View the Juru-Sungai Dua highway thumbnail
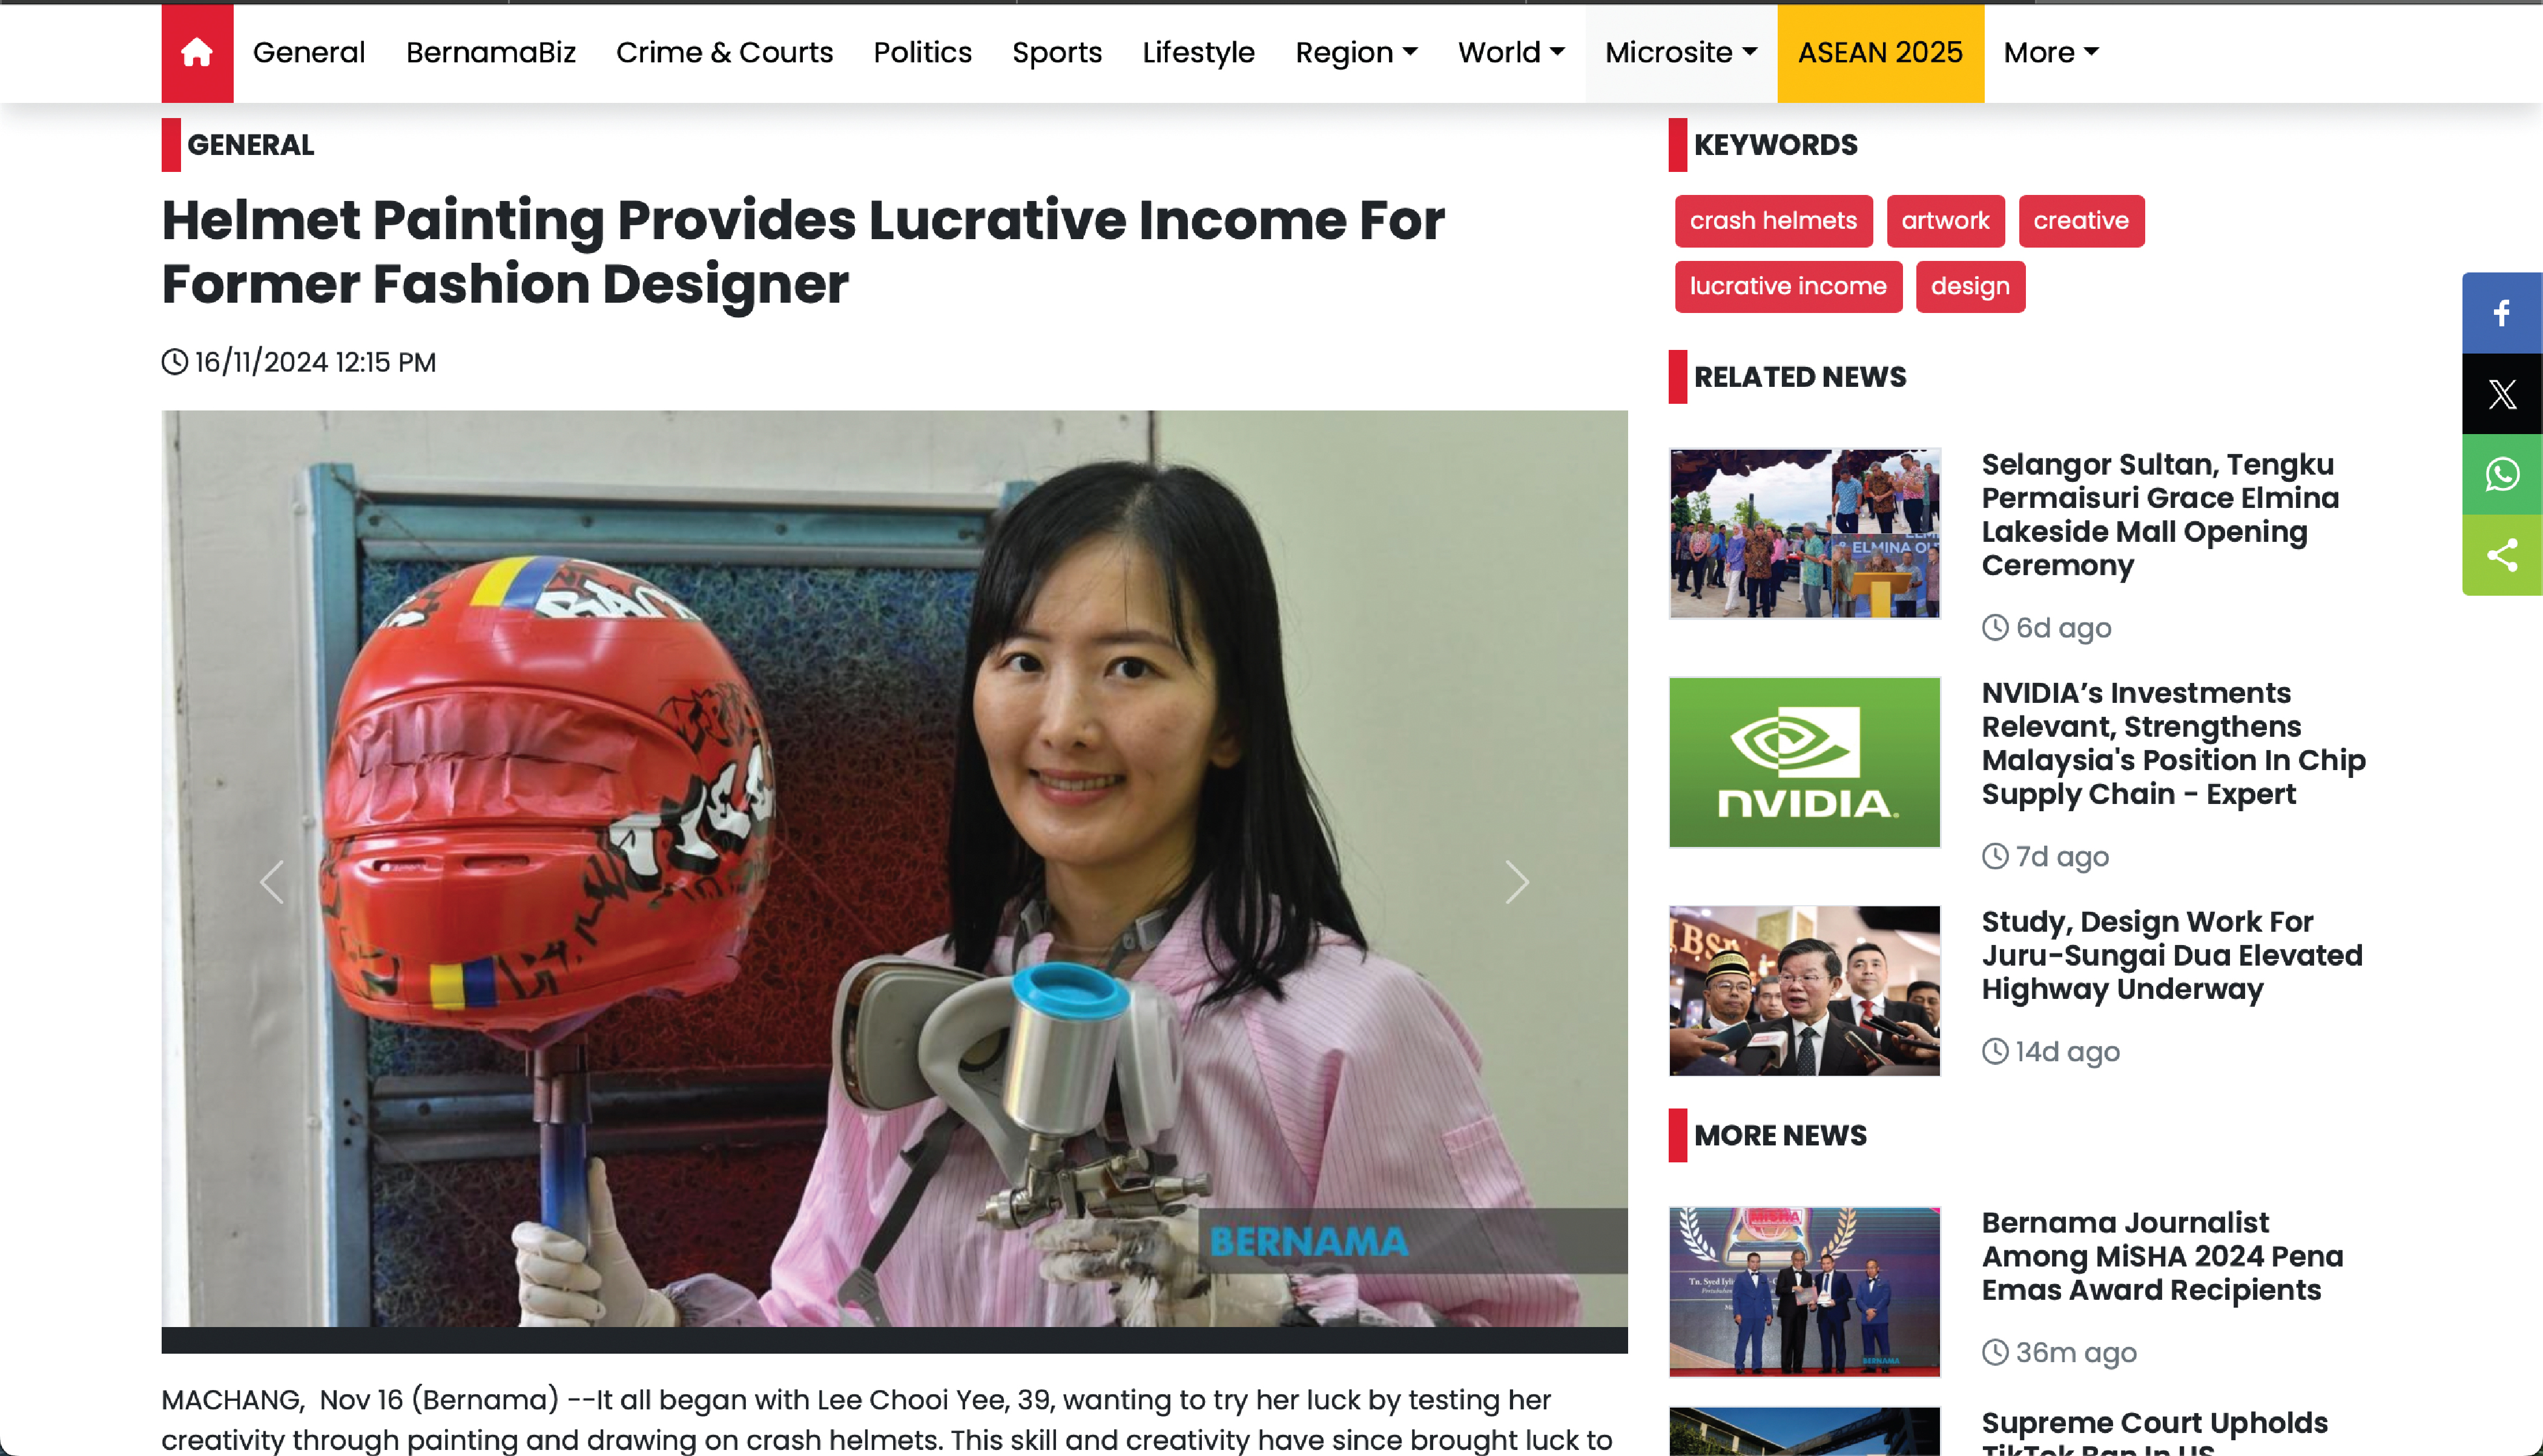The height and width of the screenshot is (1456, 2543). [x=1804, y=991]
